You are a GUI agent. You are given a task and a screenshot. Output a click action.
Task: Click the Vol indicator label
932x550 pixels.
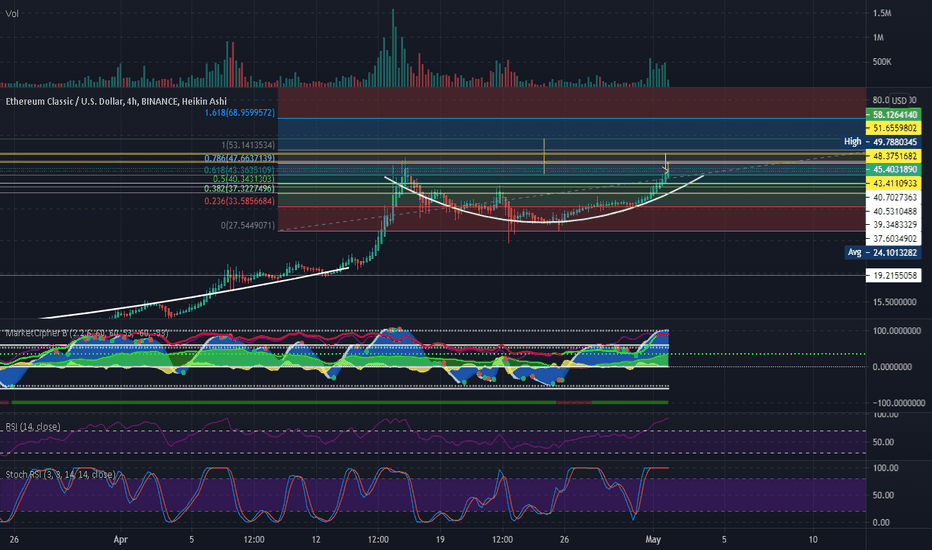pyautogui.click(x=12, y=13)
